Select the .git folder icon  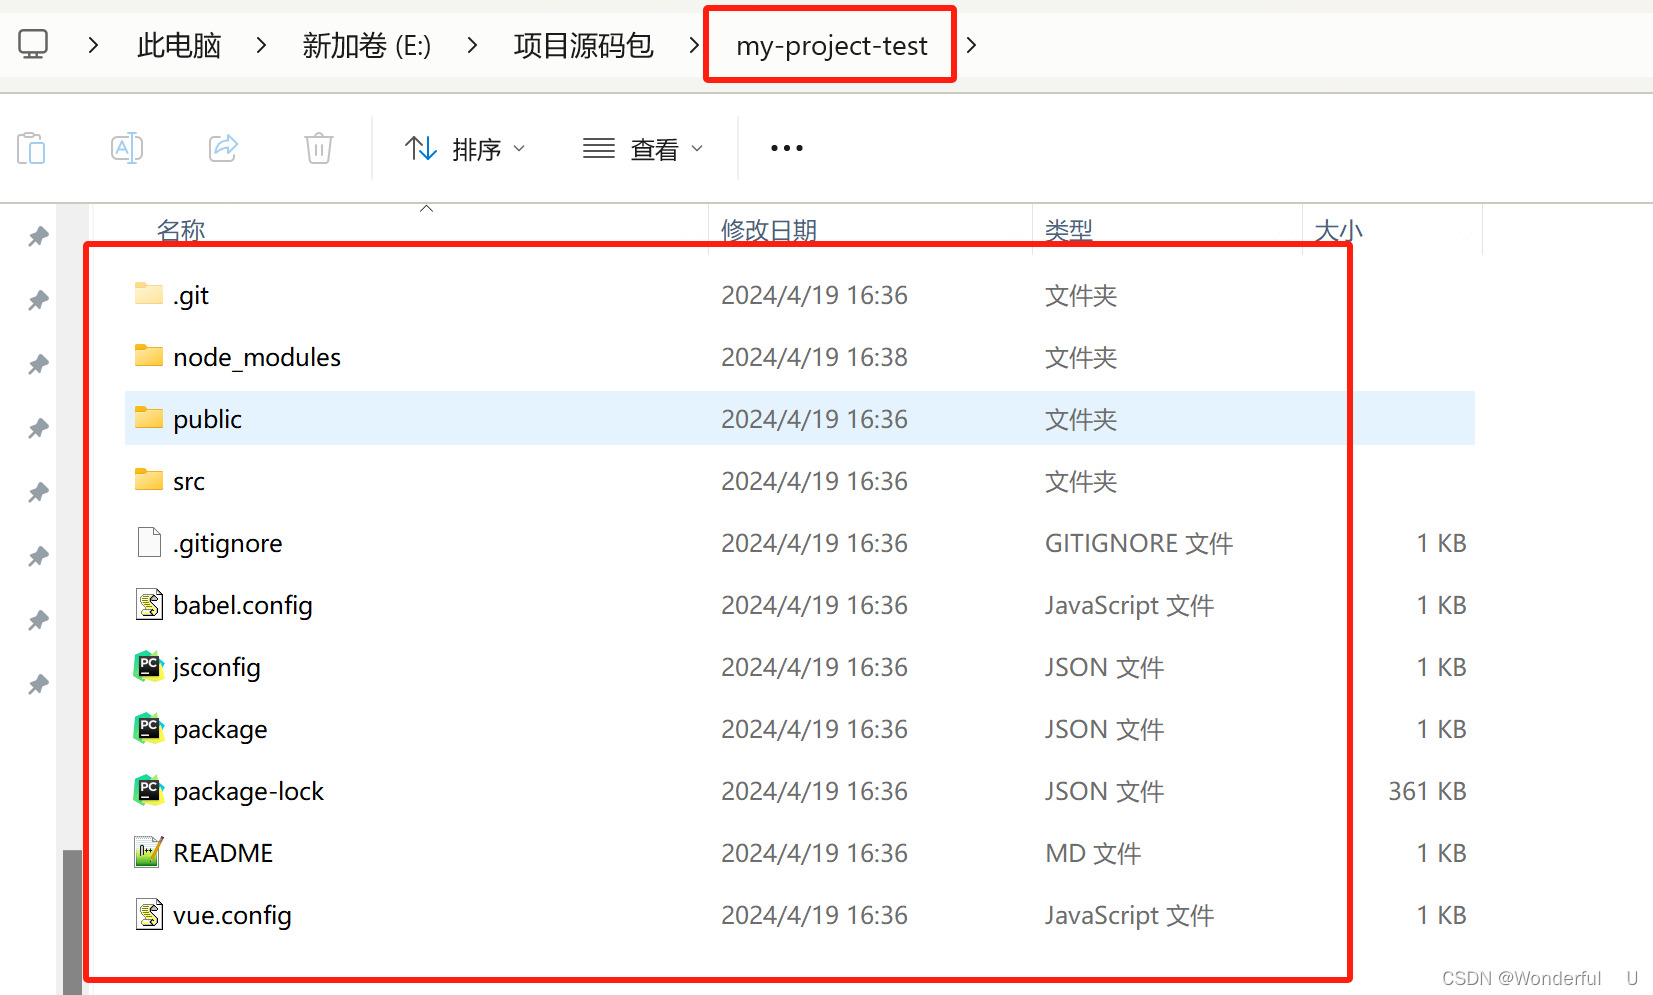tap(149, 293)
